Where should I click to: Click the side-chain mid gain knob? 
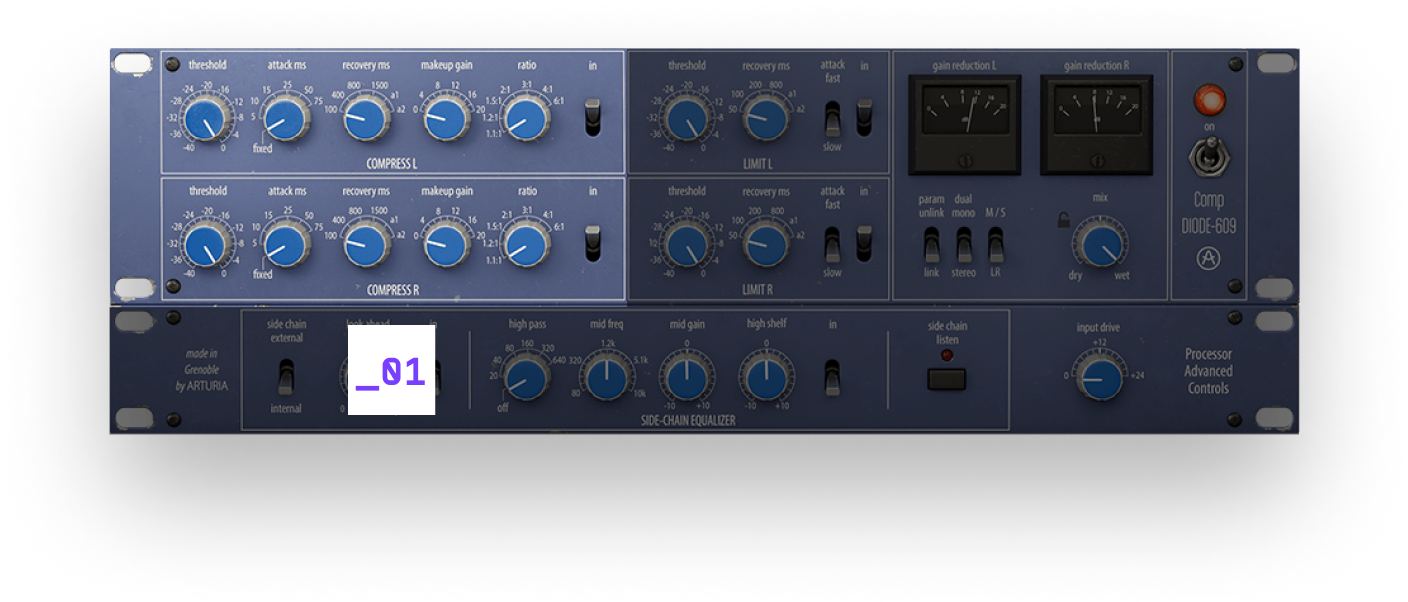point(687,379)
